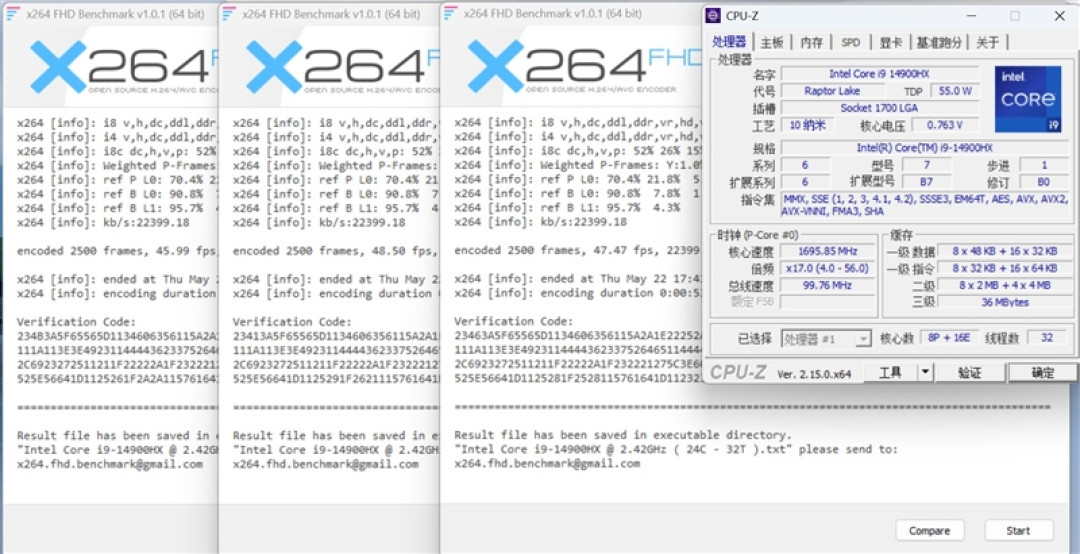1080x554 pixels.
Task: Click the core voltage value 0.763 V
Action: pyautogui.click(x=944, y=125)
